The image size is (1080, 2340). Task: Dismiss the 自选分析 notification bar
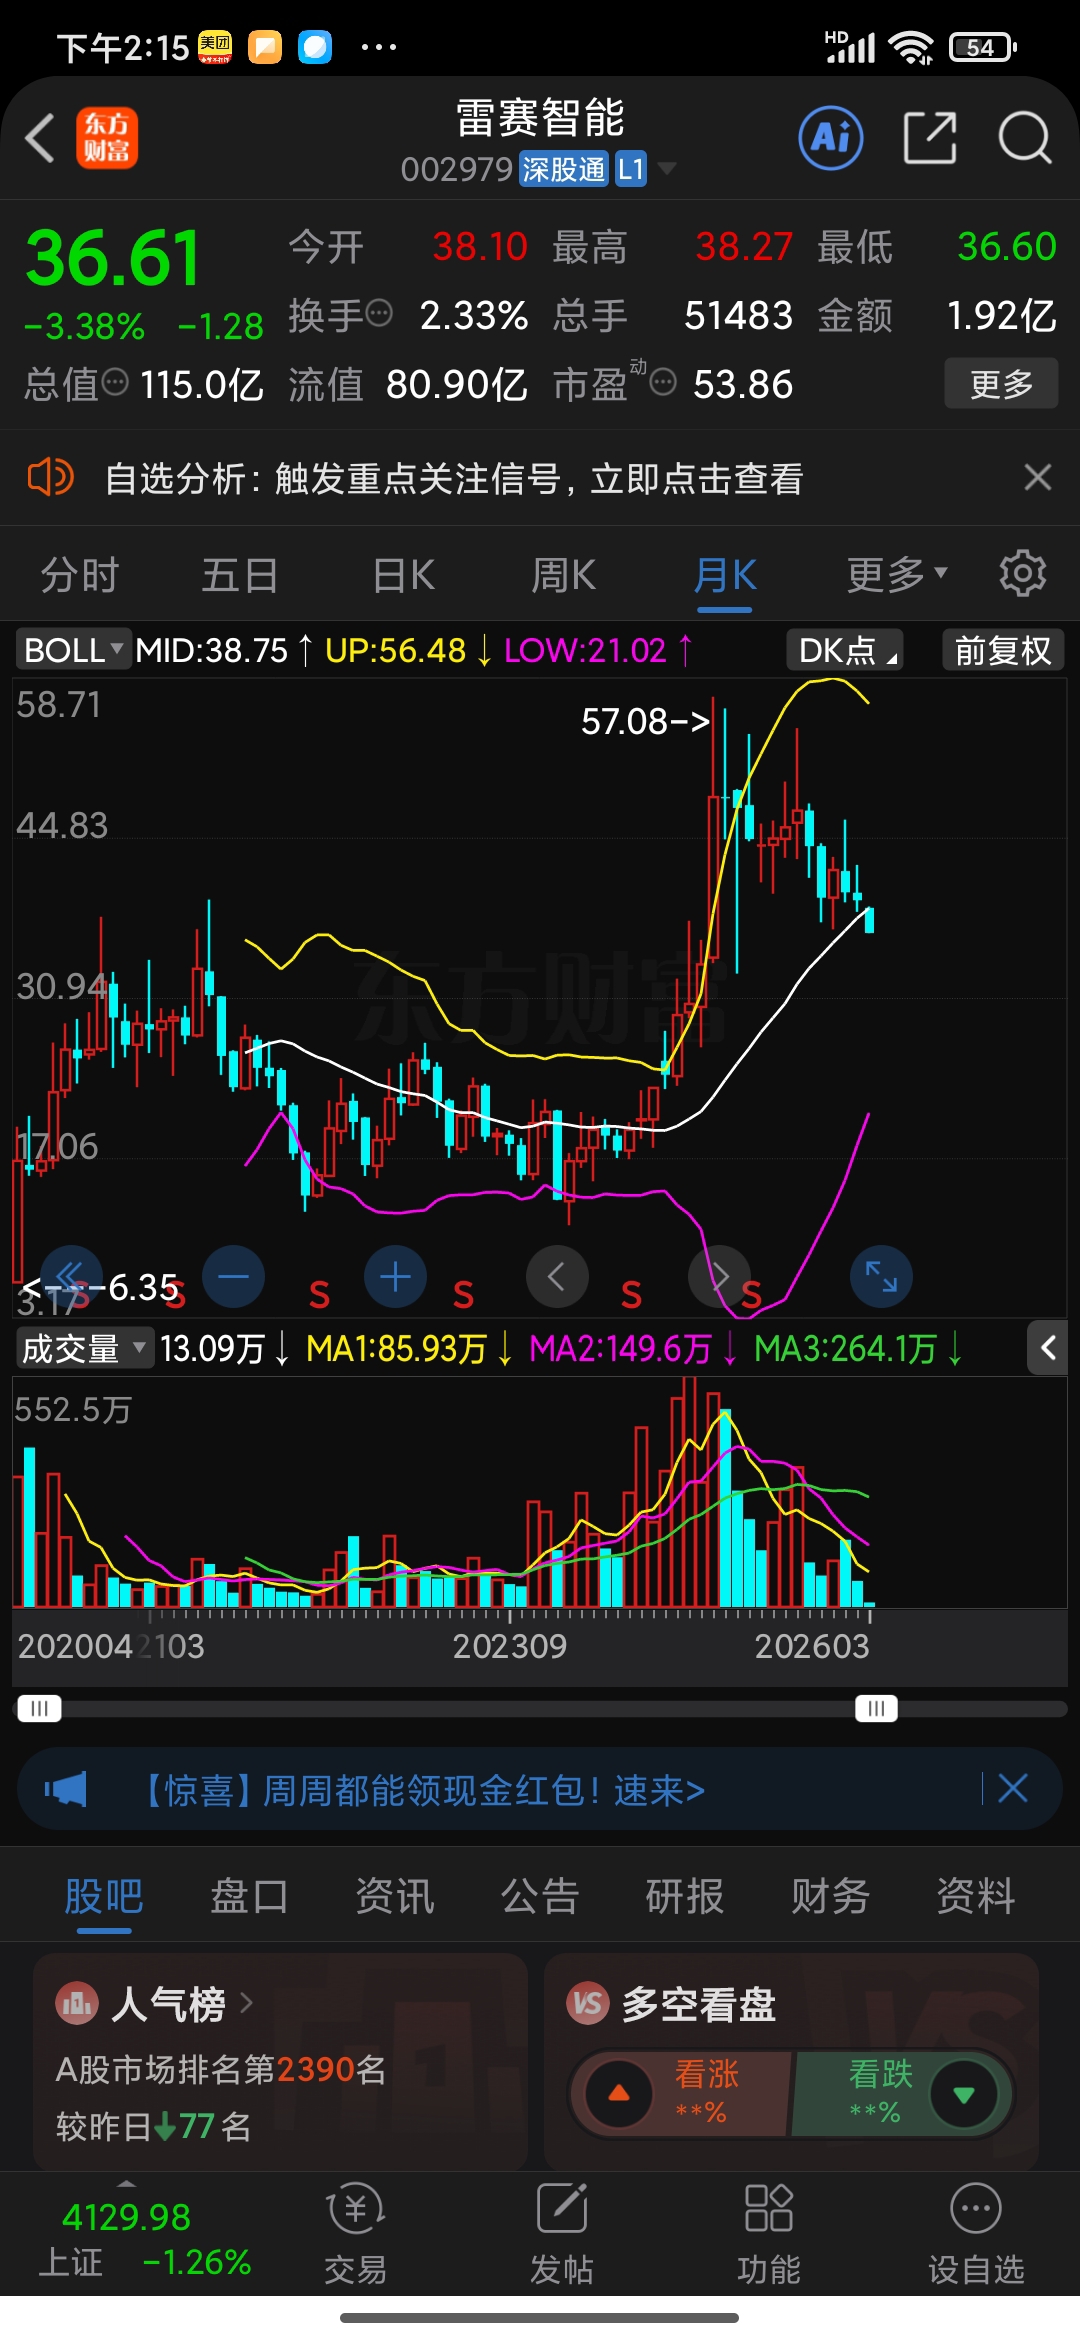(1038, 477)
